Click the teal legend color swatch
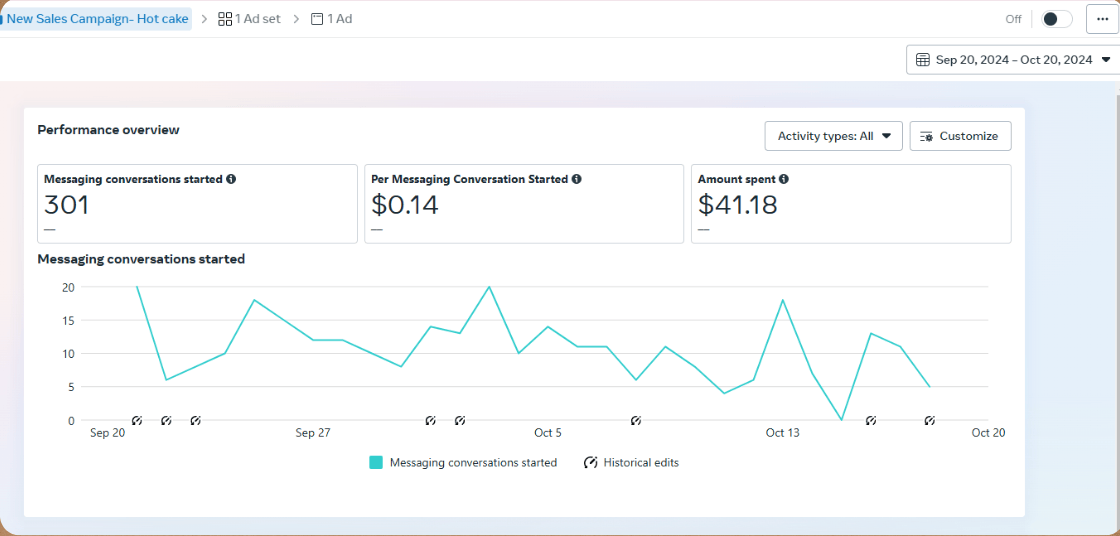This screenshot has width=1120, height=536. (376, 463)
